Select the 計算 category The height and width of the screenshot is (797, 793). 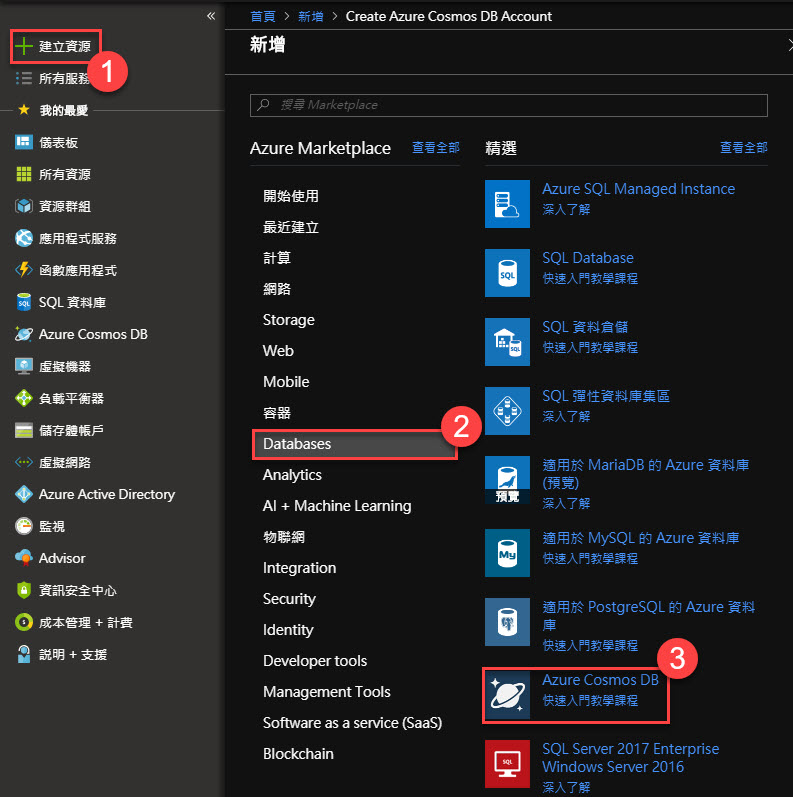pos(277,258)
